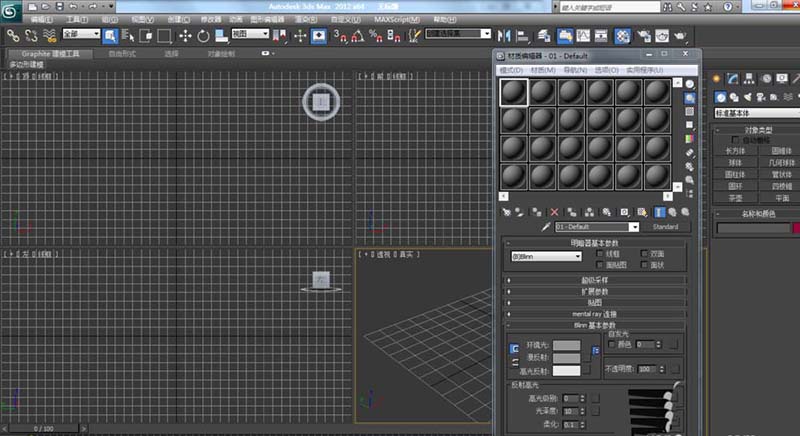Expand the 贴图 Maps rollout
800x436 pixels.
click(595, 303)
